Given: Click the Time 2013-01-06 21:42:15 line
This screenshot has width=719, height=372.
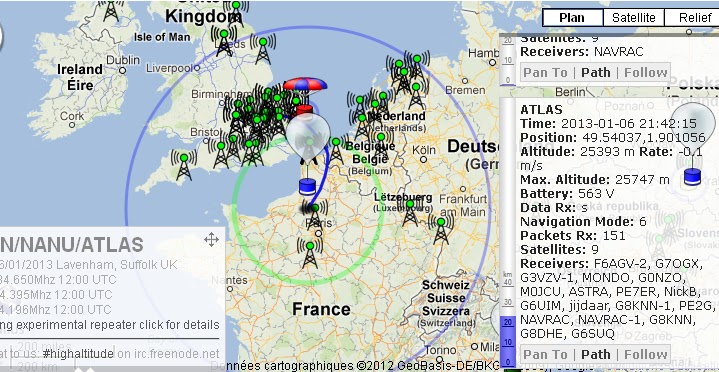Looking at the screenshot, I should (608, 123).
